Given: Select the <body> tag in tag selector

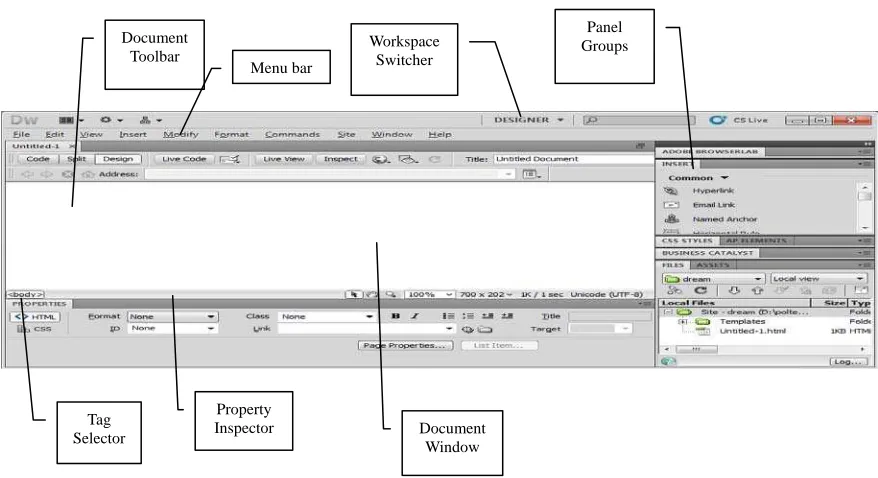Looking at the screenshot, I should click(25, 294).
